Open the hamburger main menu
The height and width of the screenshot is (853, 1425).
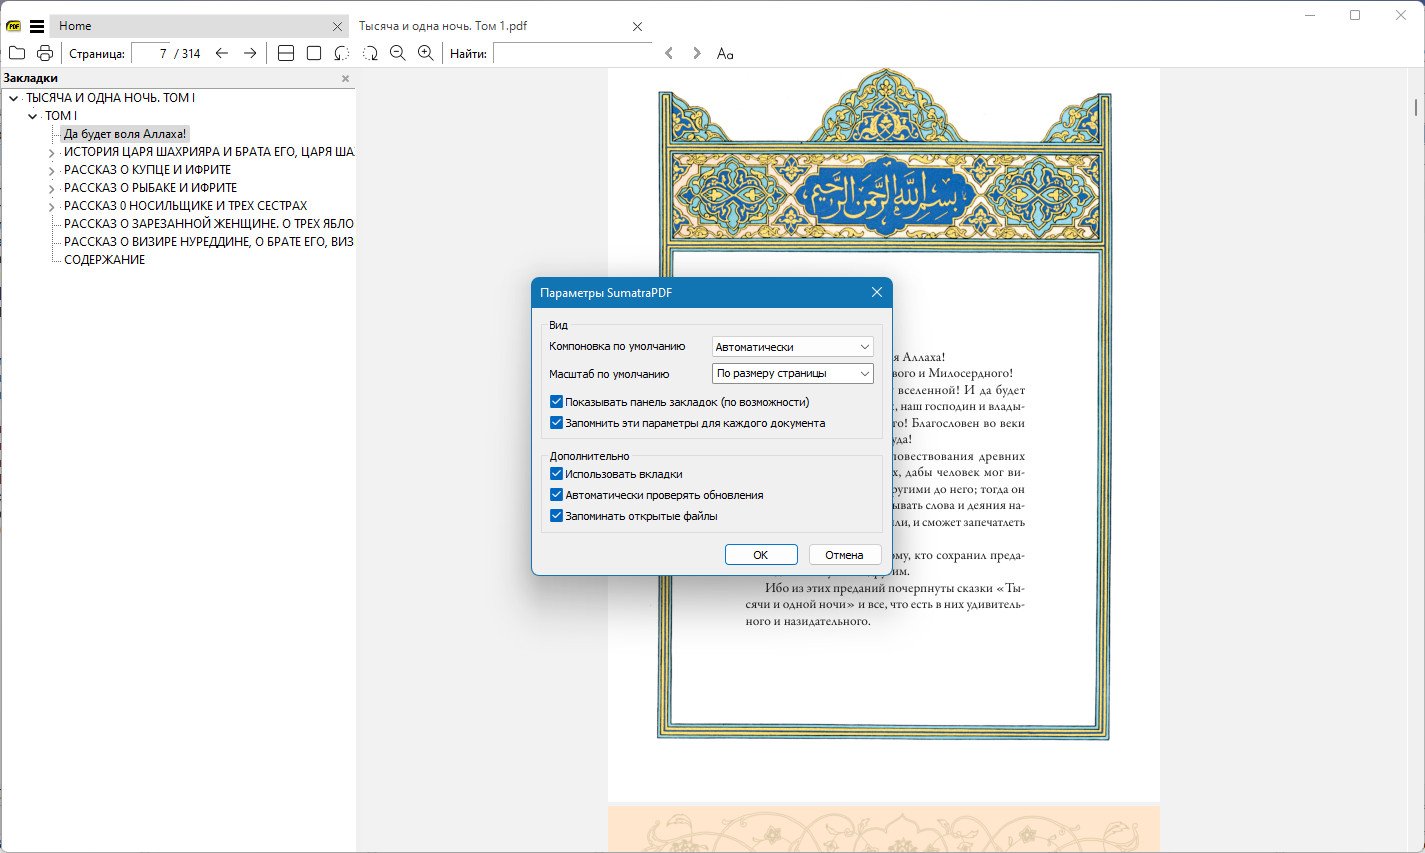tap(37, 26)
